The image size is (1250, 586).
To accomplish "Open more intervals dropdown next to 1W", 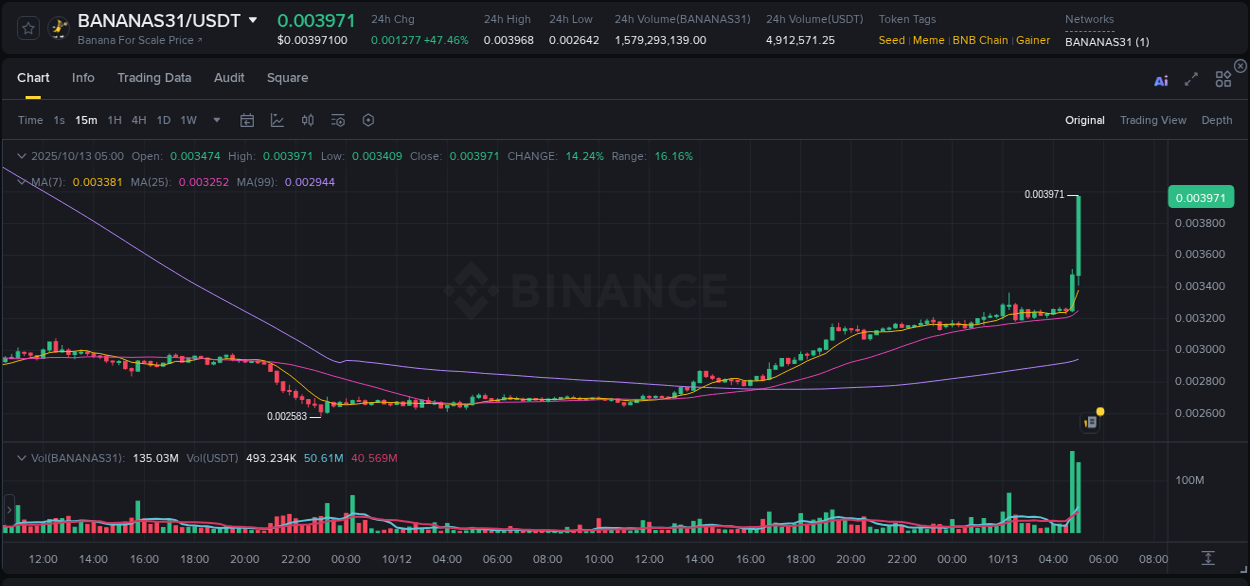I will pyautogui.click(x=215, y=120).
